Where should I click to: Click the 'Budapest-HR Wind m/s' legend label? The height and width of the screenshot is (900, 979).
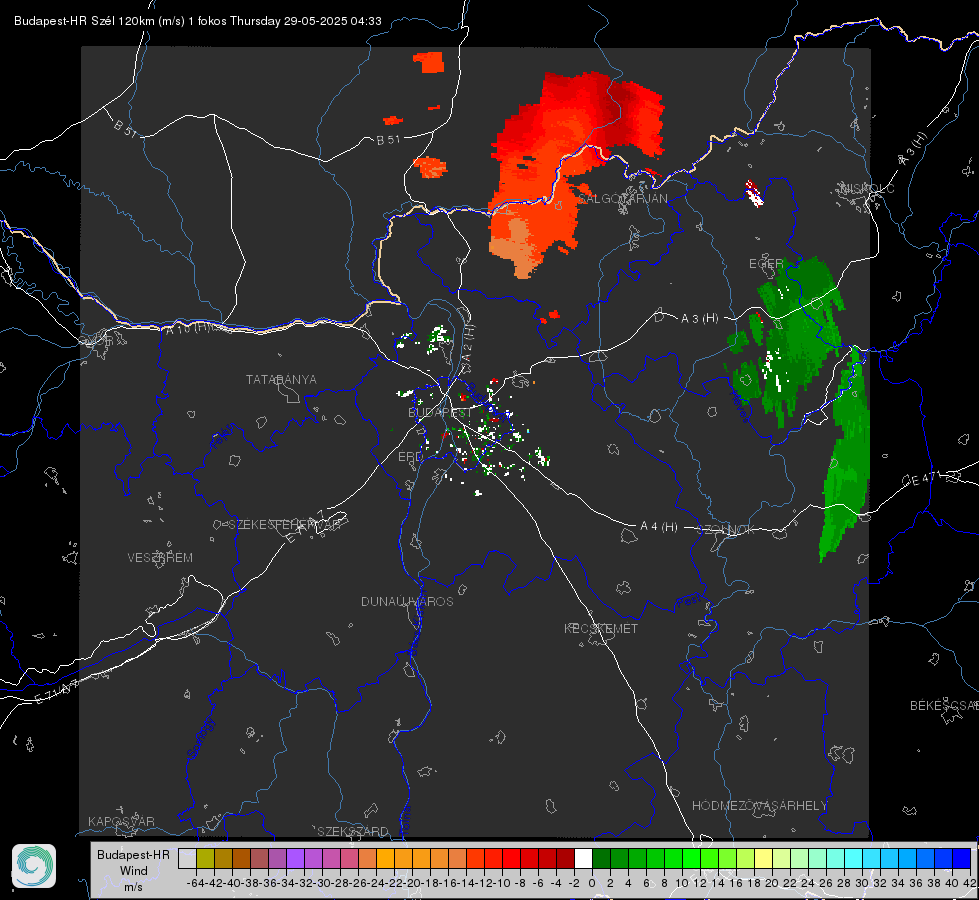click(x=134, y=870)
